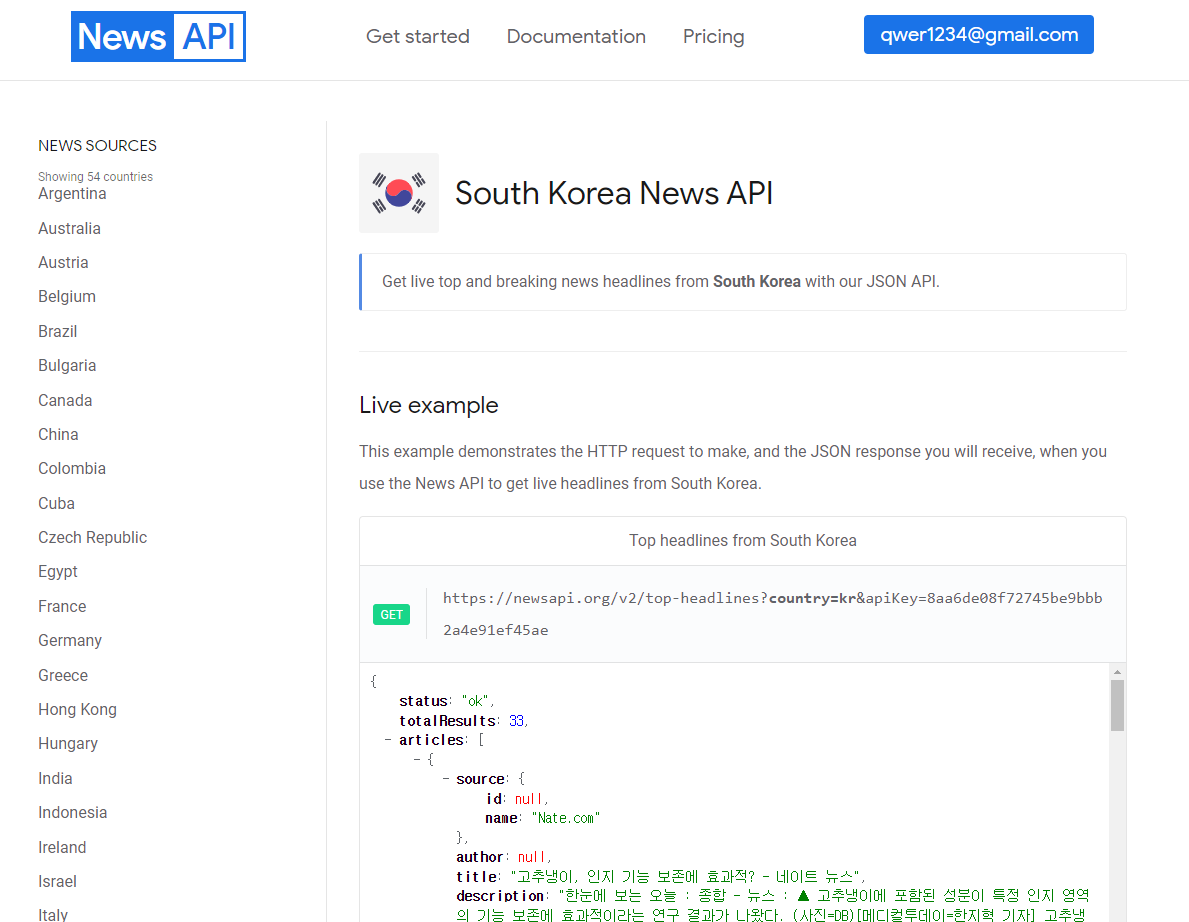The image size is (1189, 922).
Task: Click the "Nate.com" name value
Action: [566, 818]
